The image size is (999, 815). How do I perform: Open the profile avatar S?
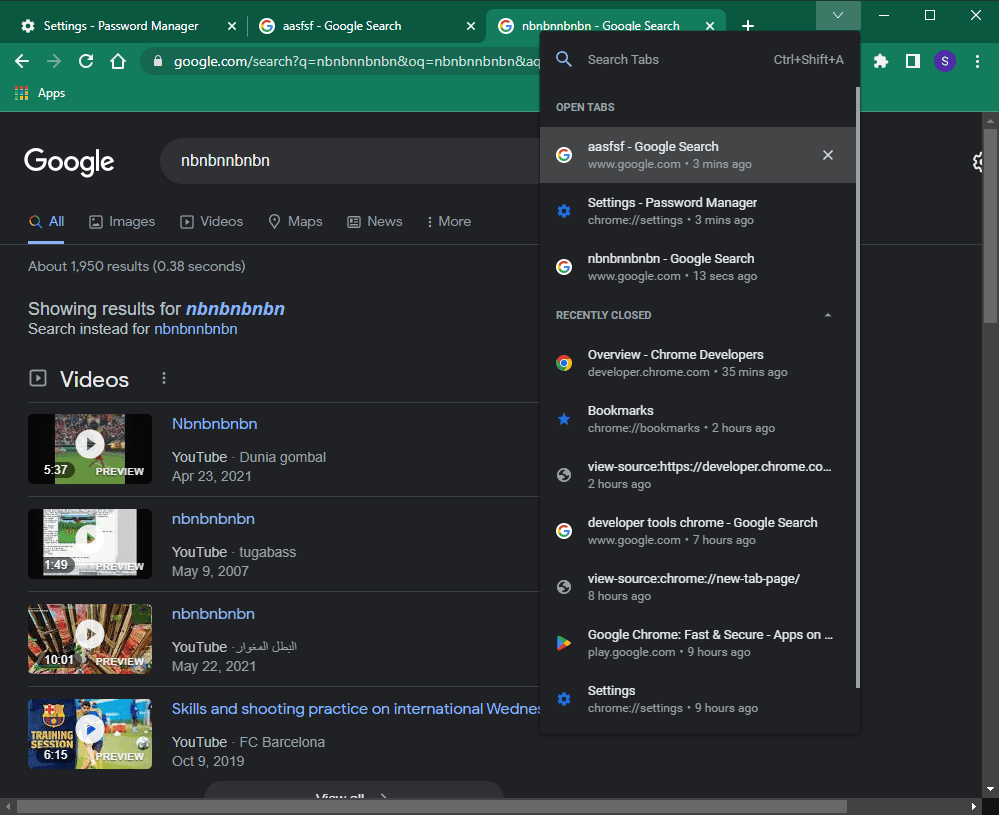click(x=945, y=61)
